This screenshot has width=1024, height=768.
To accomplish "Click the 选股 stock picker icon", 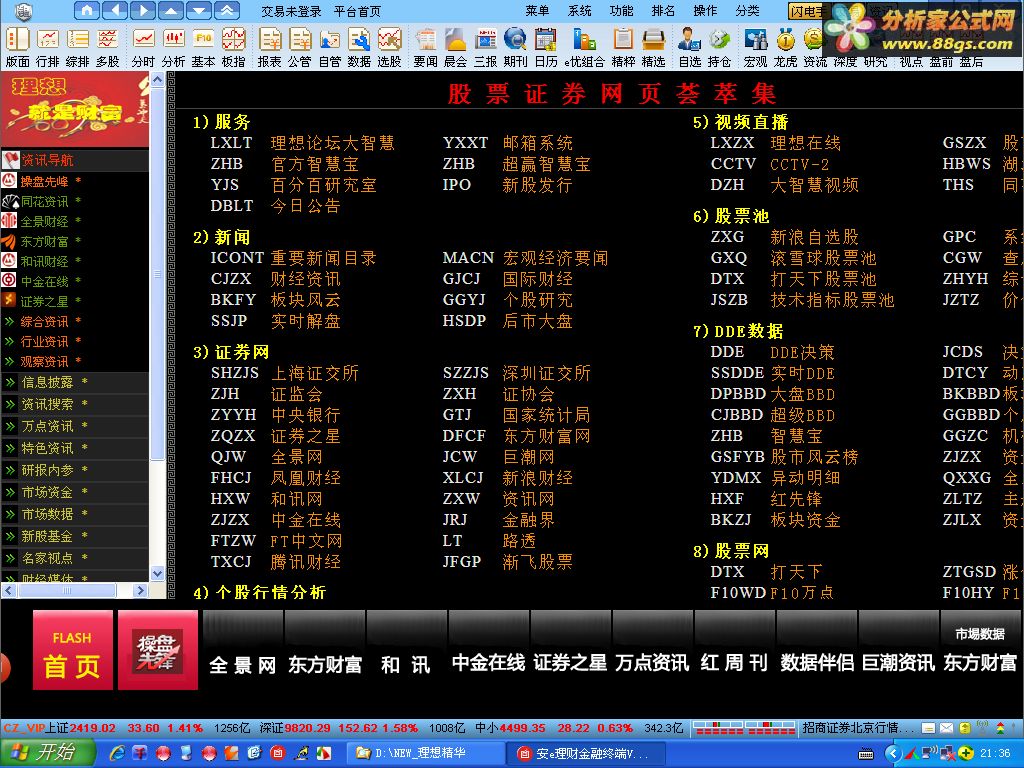I will [x=389, y=47].
